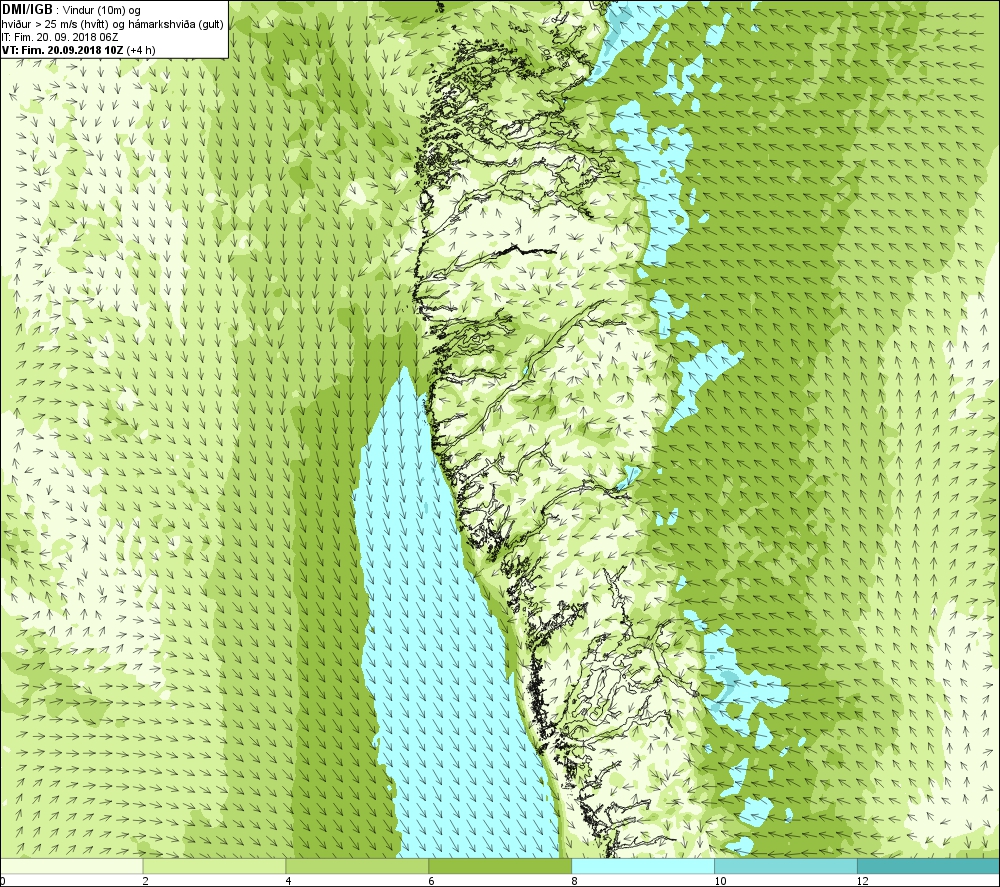Click the 10–12 m/s teal legend swatch

pos(786,866)
